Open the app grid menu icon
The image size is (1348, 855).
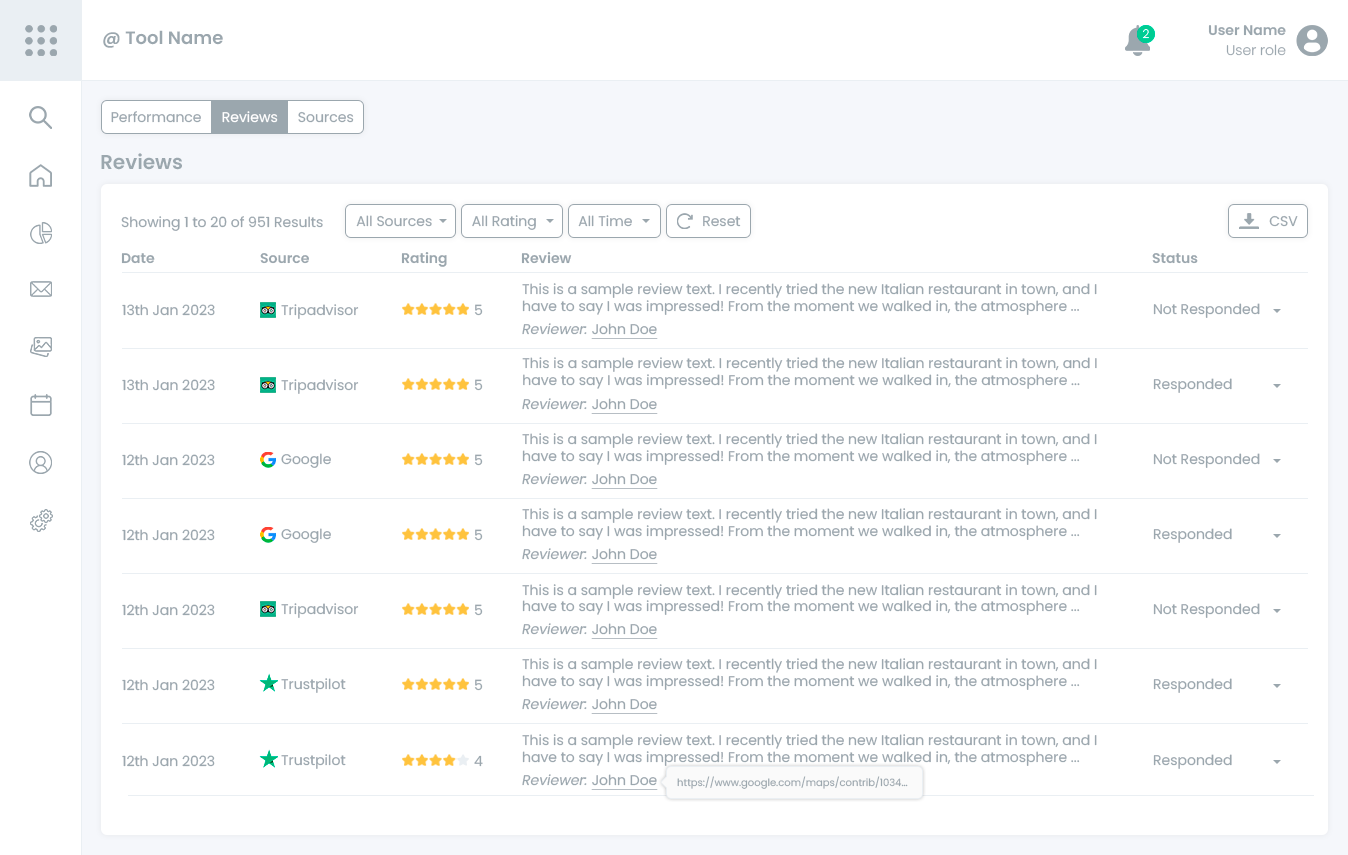tap(41, 40)
